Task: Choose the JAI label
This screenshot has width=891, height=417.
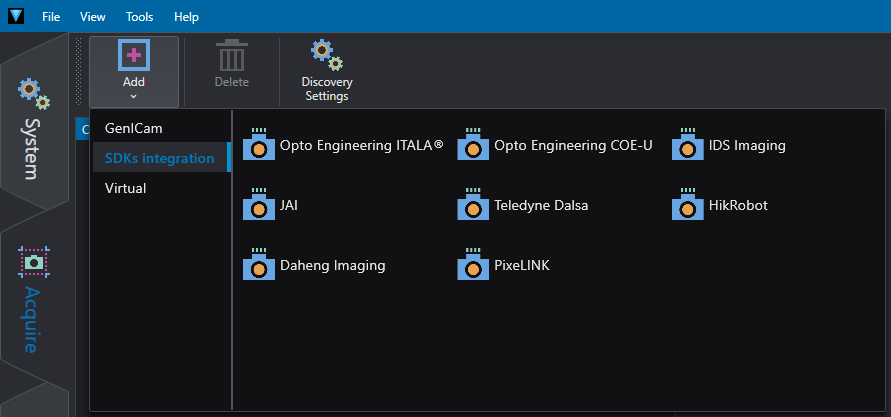Action: click(x=289, y=206)
